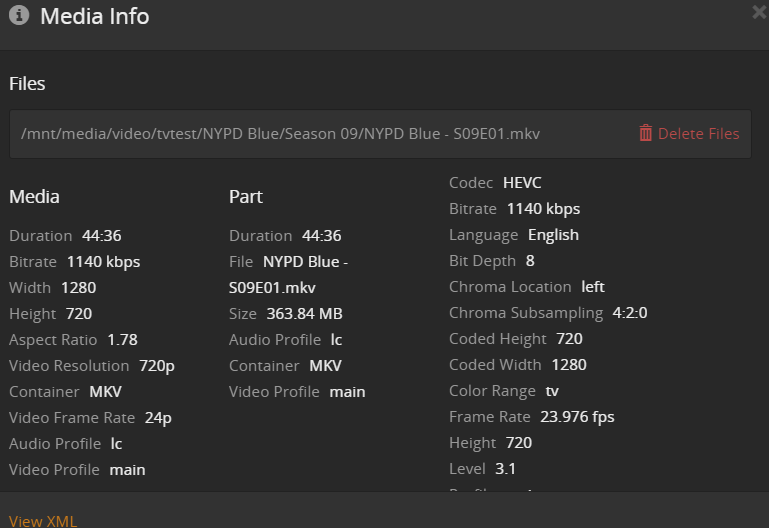Click the 24p Video Frame Rate value

pyautogui.click(x=158, y=418)
